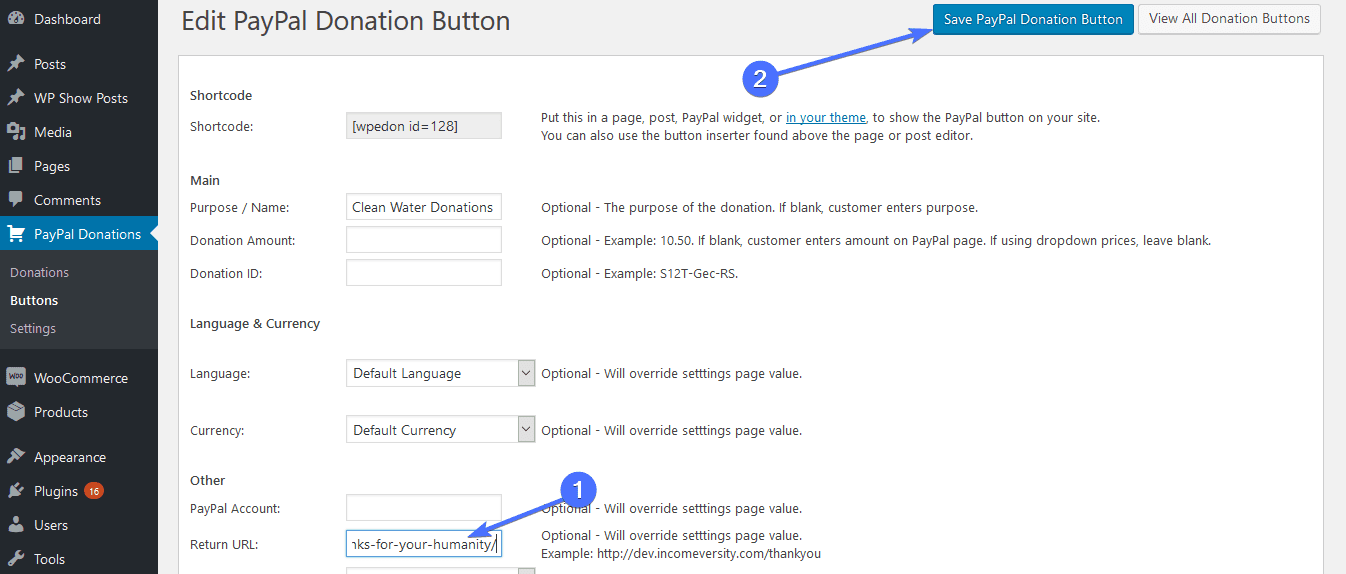Open Donations submenu item
The height and width of the screenshot is (574, 1346).
pyautogui.click(x=39, y=272)
